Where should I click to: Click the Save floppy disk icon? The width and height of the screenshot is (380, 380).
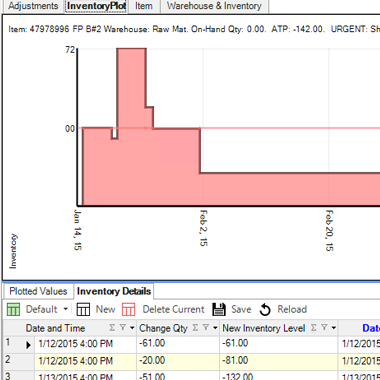pyautogui.click(x=219, y=309)
